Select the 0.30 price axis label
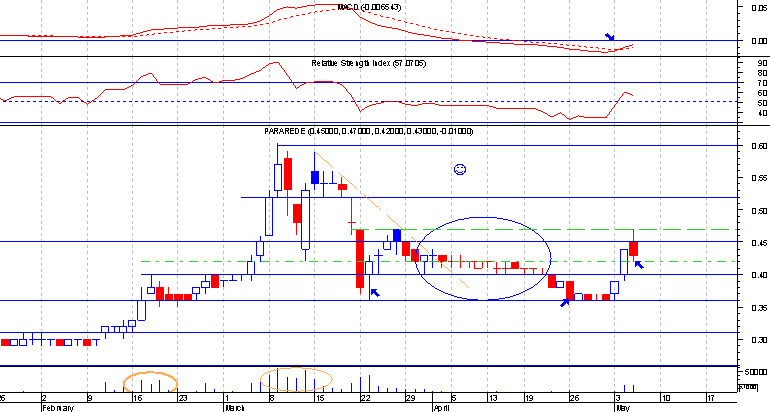This screenshot has height=412, width=770. pyautogui.click(x=760, y=340)
